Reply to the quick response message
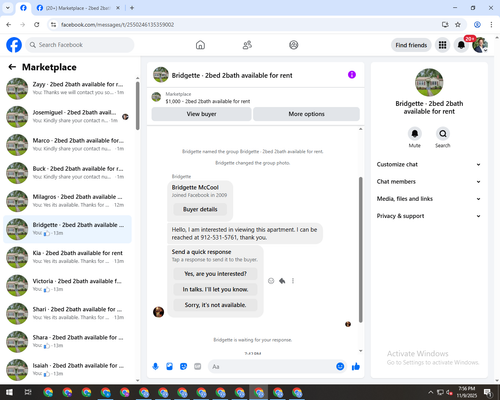This screenshot has width=500, height=400. click(x=282, y=281)
